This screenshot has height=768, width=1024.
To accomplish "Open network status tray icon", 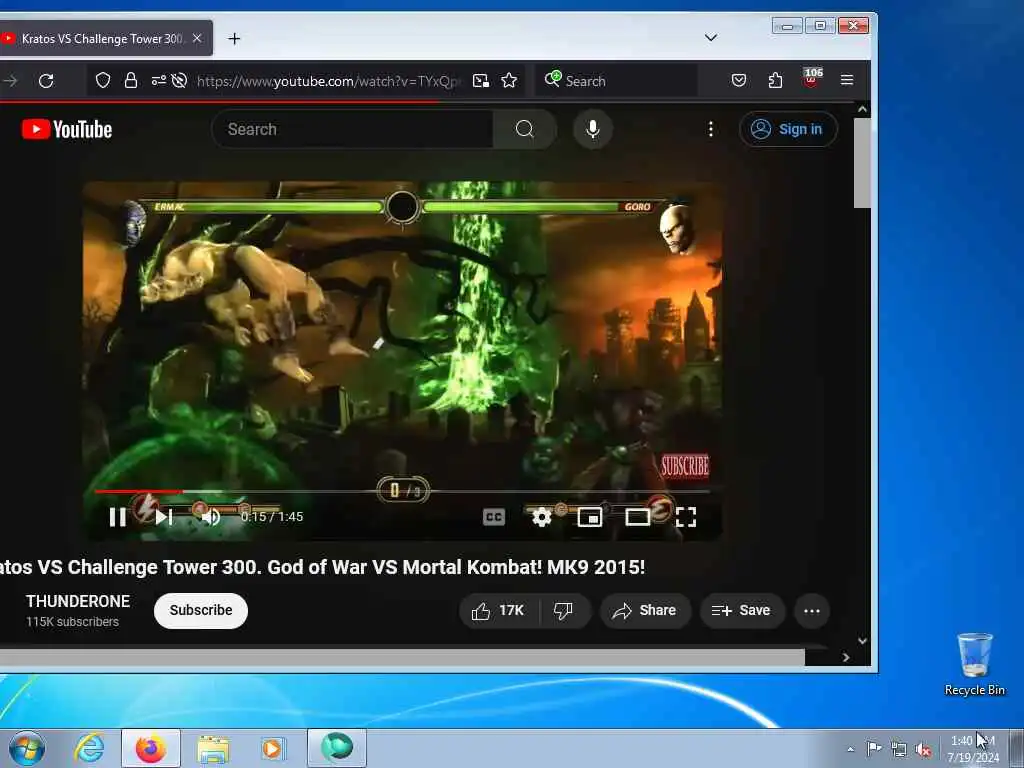I will [x=899, y=749].
